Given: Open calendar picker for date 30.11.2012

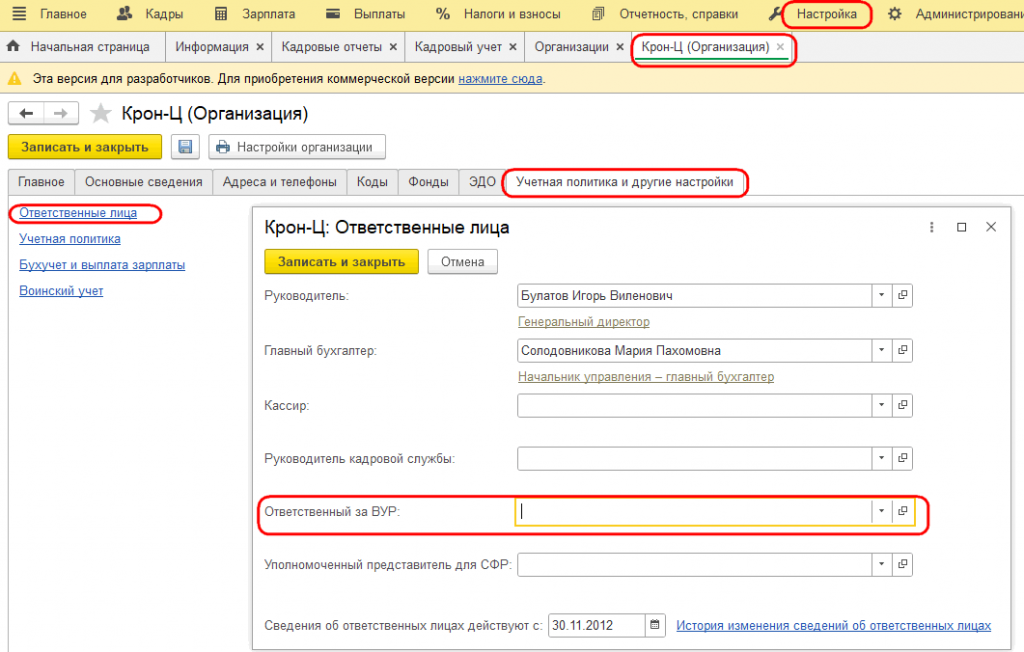Looking at the screenshot, I should click(x=654, y=625).
